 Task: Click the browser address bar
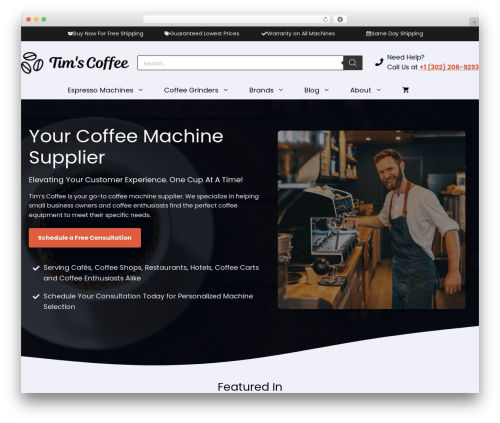236,19
